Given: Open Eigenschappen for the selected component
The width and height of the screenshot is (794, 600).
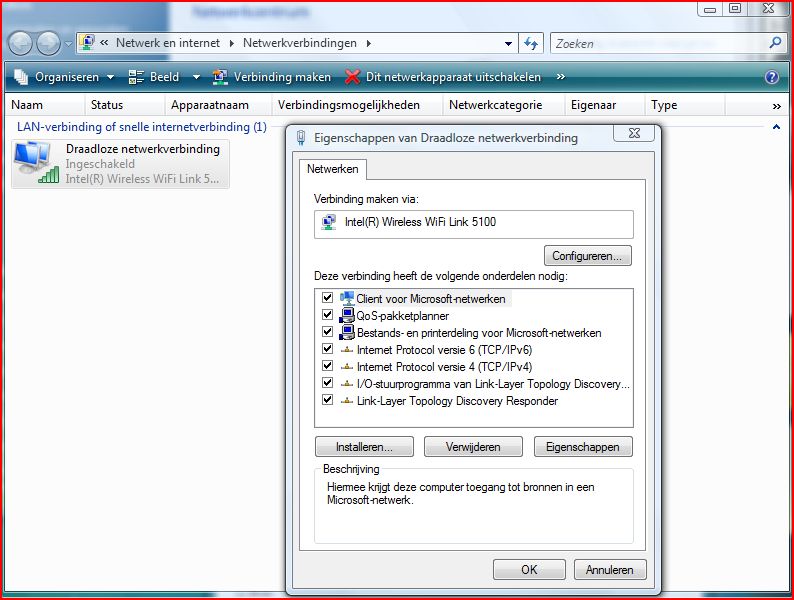Looking at the screenshot, I should [583, 447].
